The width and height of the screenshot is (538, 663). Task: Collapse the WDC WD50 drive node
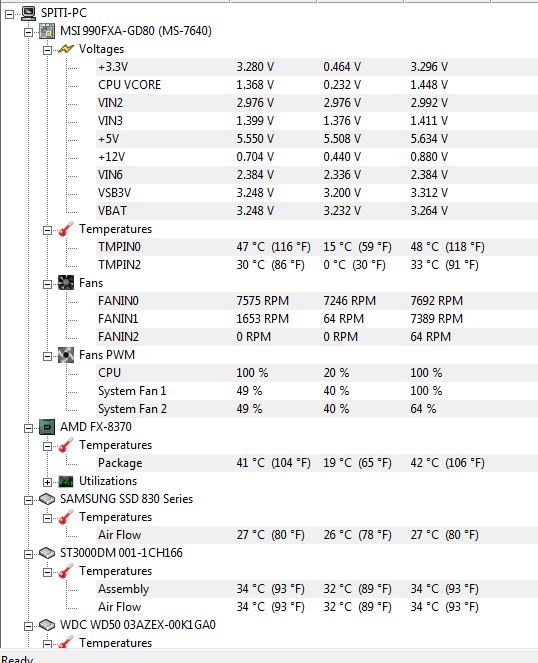point(28,626)
